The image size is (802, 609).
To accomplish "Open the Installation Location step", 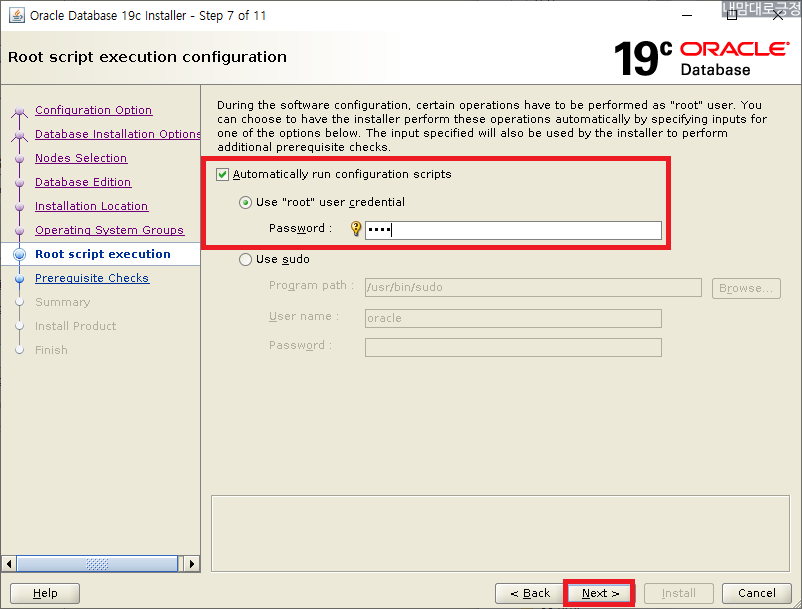I will point(92,206).
